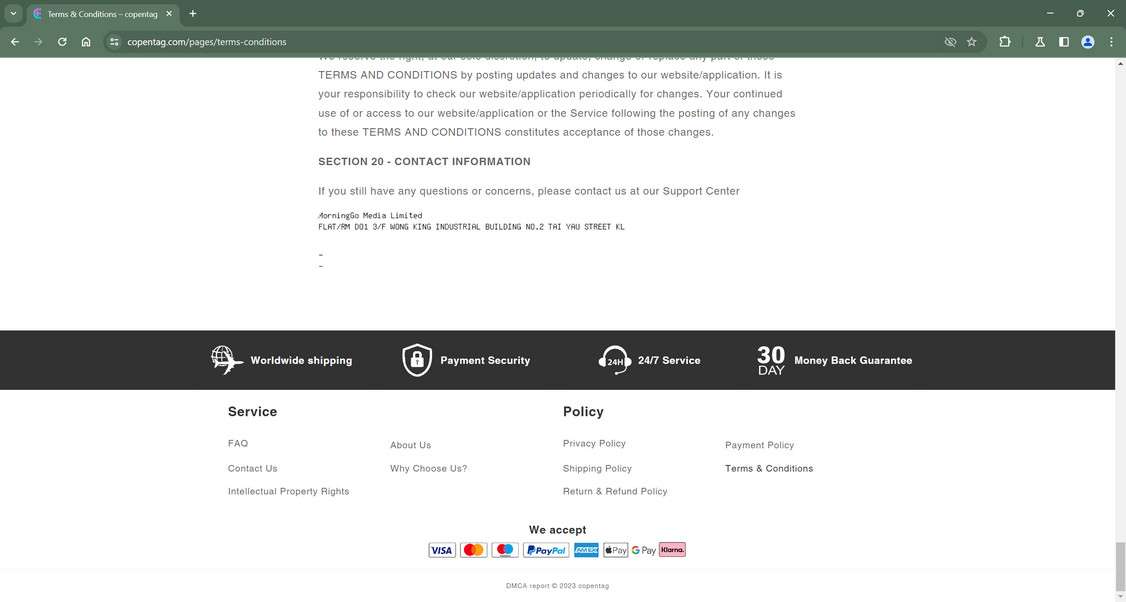Screen dimensions: 1126x602
Task: Open the Chrome three-dot menu
Action: (1110, 42)
